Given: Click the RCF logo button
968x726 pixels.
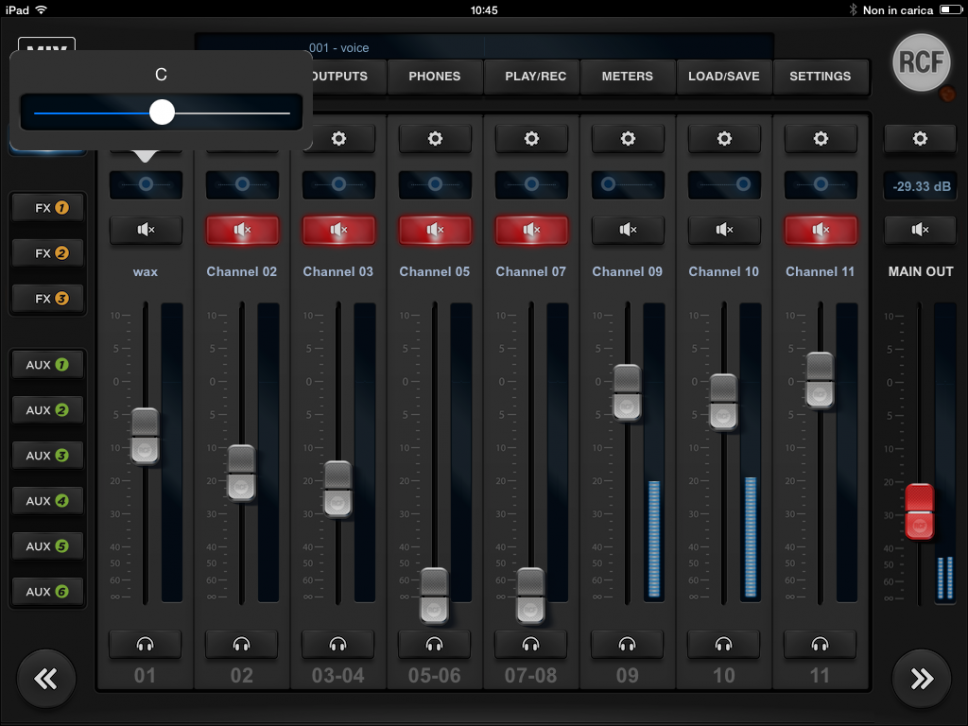Looking at the screenshot, I should click(920, 63).
